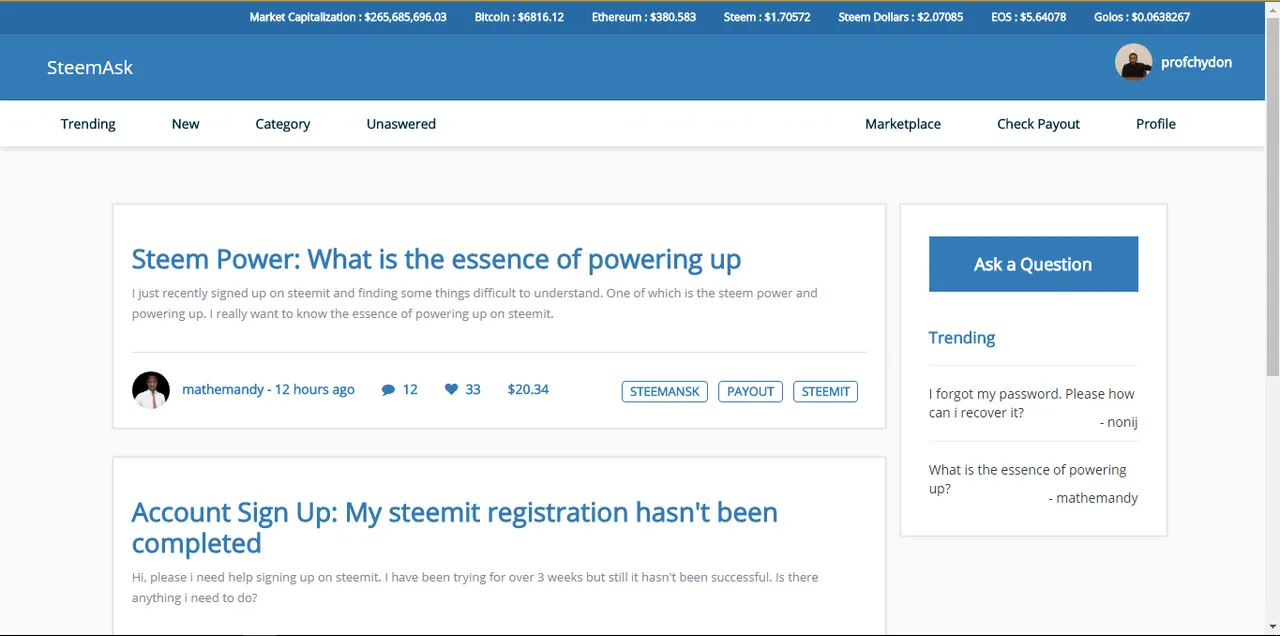Open trending question about forgotten password
This screenshot has height=636, width=1280.
click(x=1031, y=403)
